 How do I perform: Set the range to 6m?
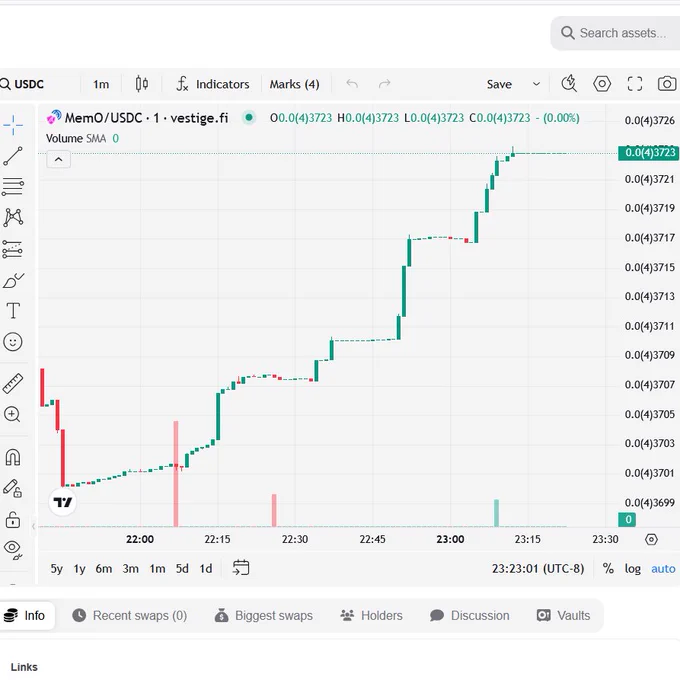coord(104,569)
